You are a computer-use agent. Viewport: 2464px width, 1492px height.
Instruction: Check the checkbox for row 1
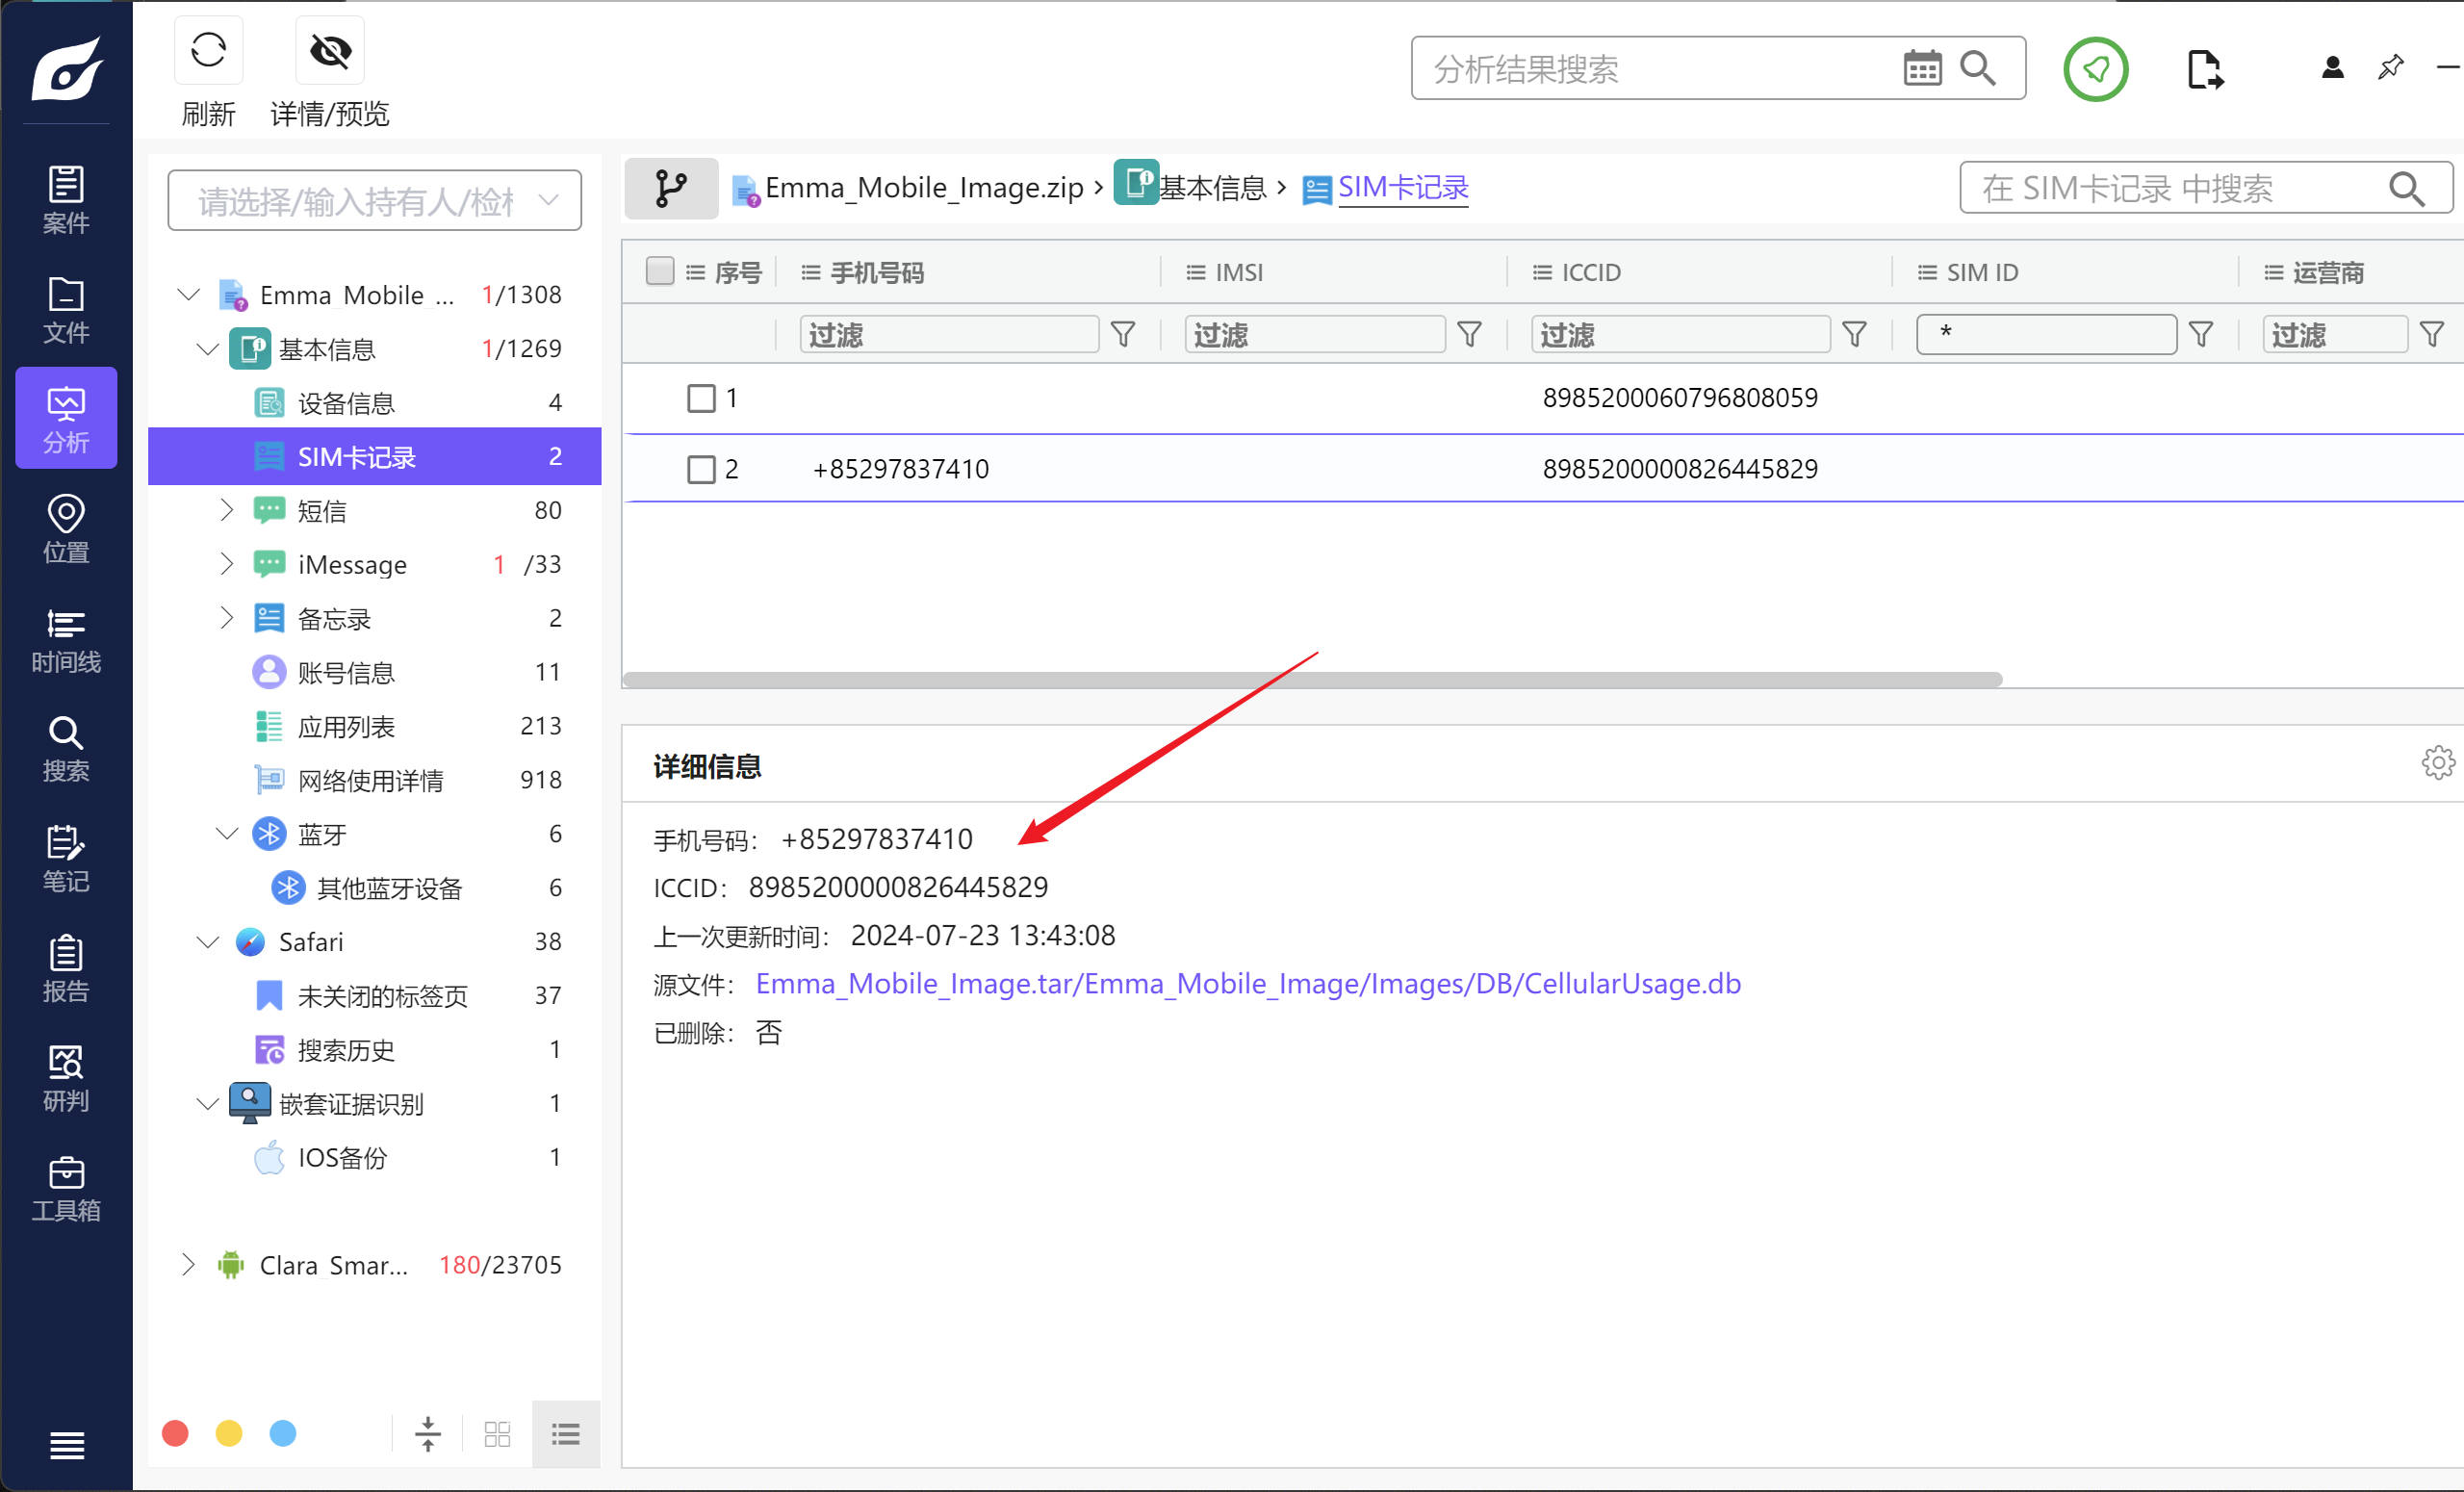point(701,398)
